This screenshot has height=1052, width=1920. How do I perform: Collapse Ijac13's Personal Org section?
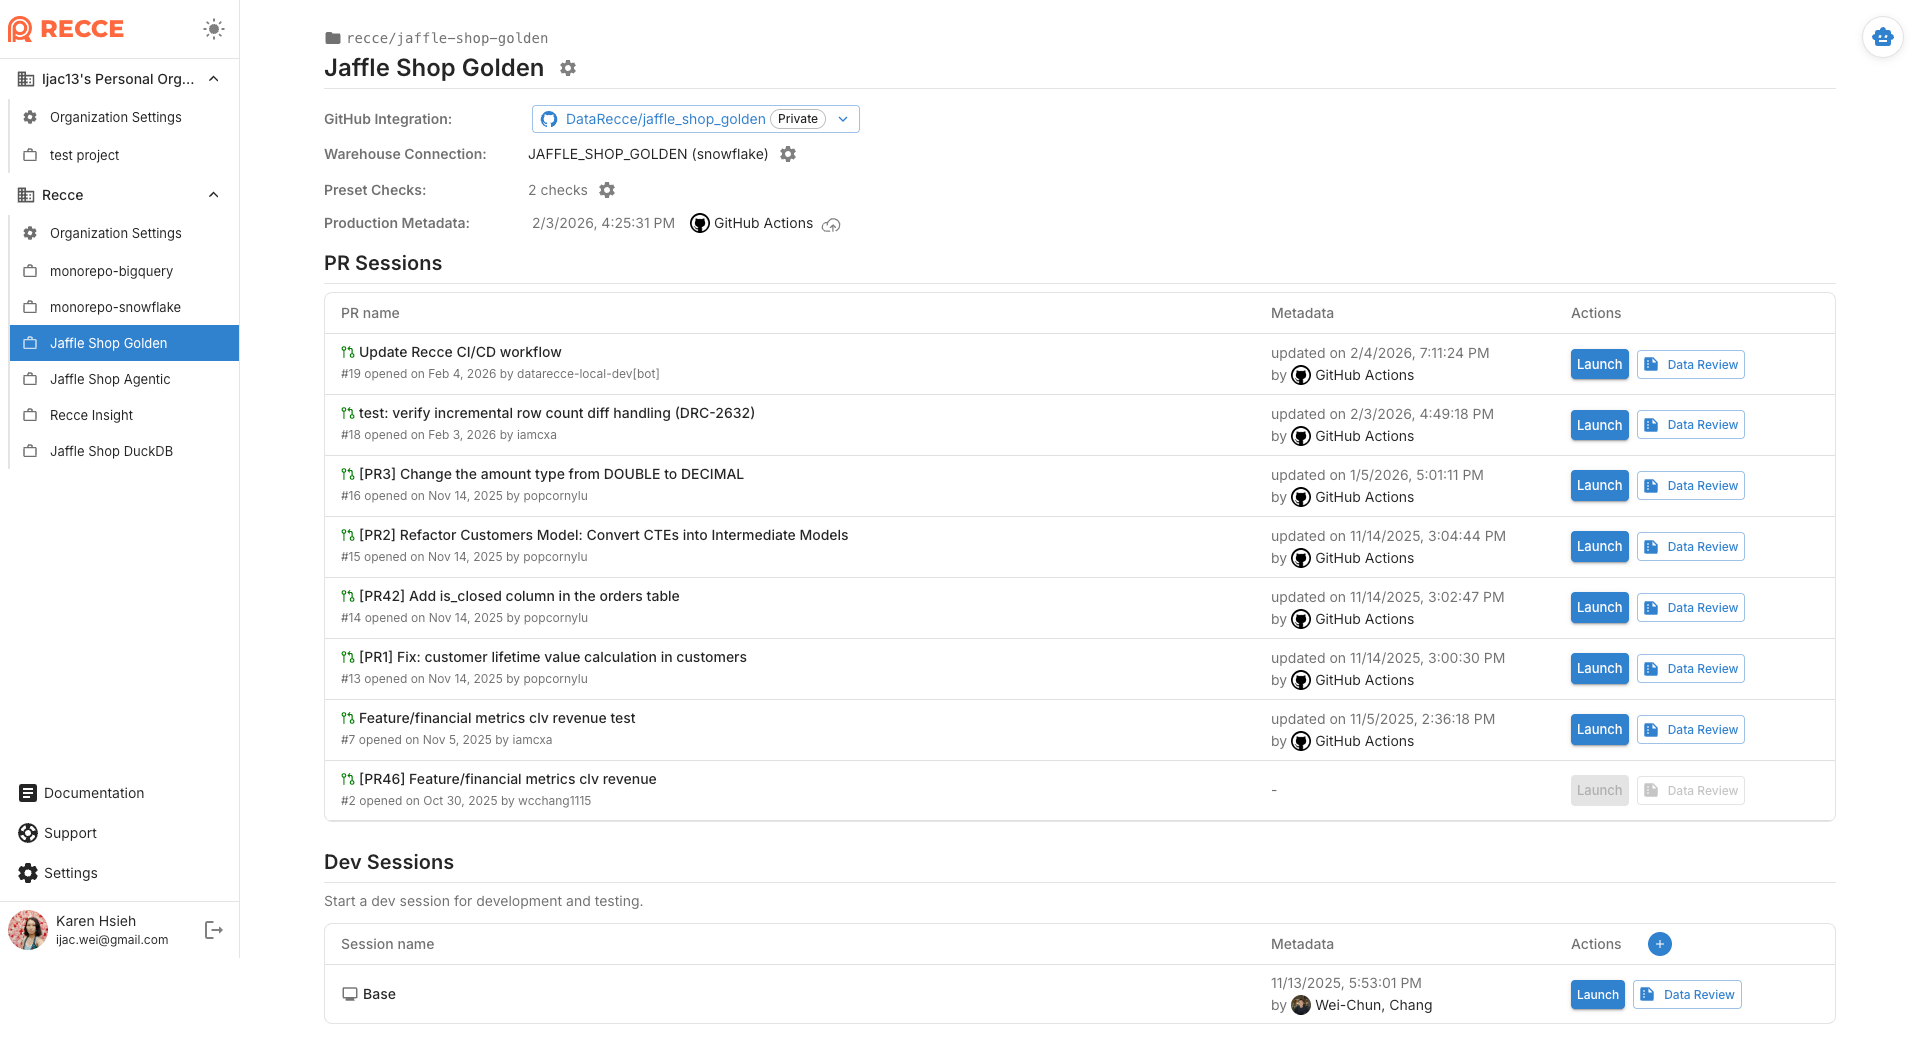pyautogui.click(x=213, y=78)
